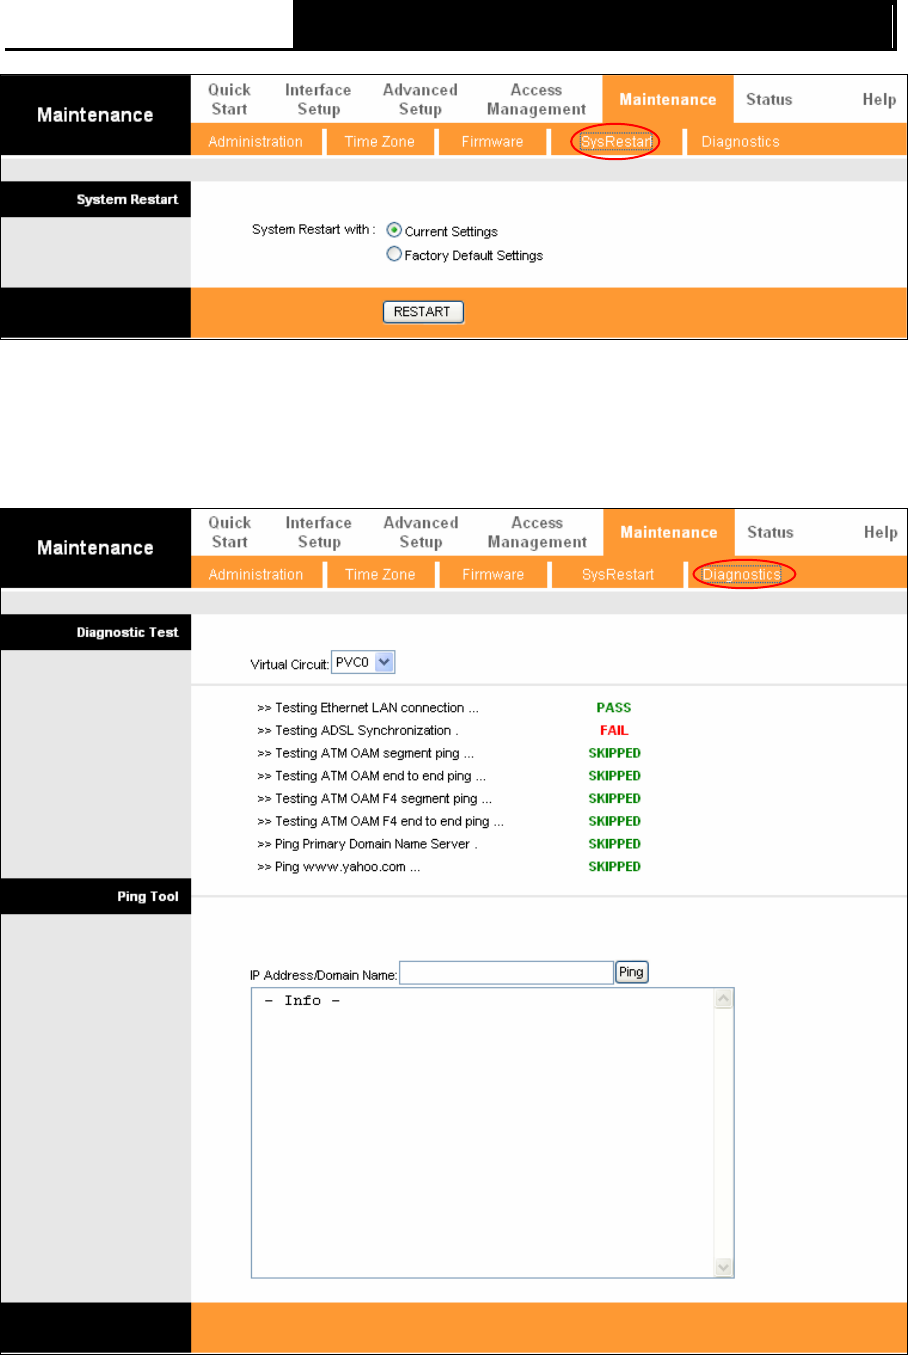The width and height of the screenshot is (908, 1355).
Task: Open Quick Start tab in System Restart page
Action: 229,99
